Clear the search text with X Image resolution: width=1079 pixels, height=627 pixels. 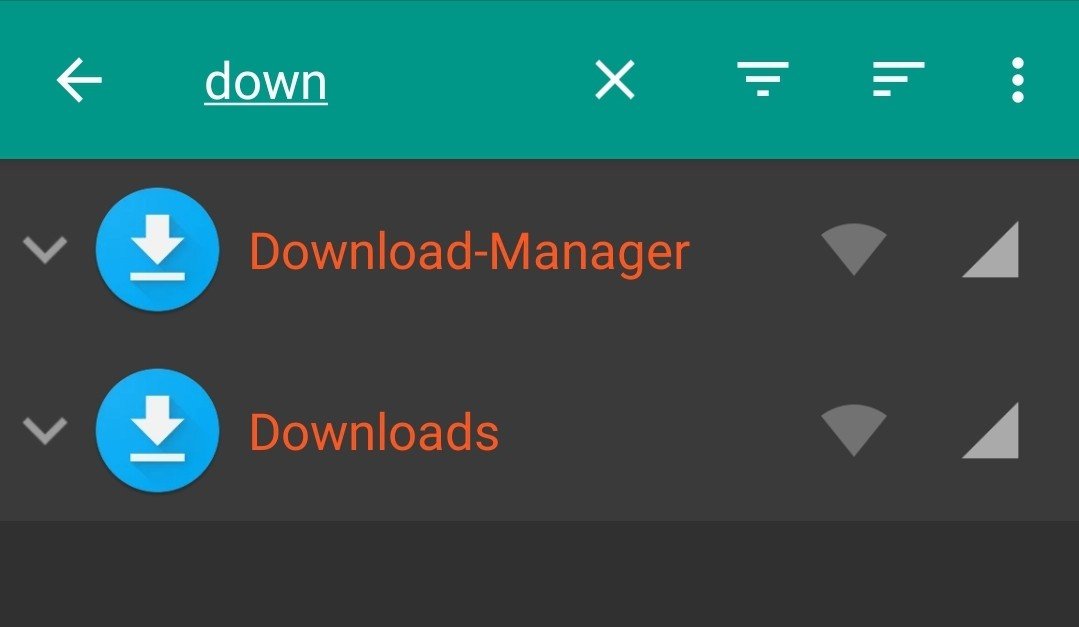(x=615, y=80)
